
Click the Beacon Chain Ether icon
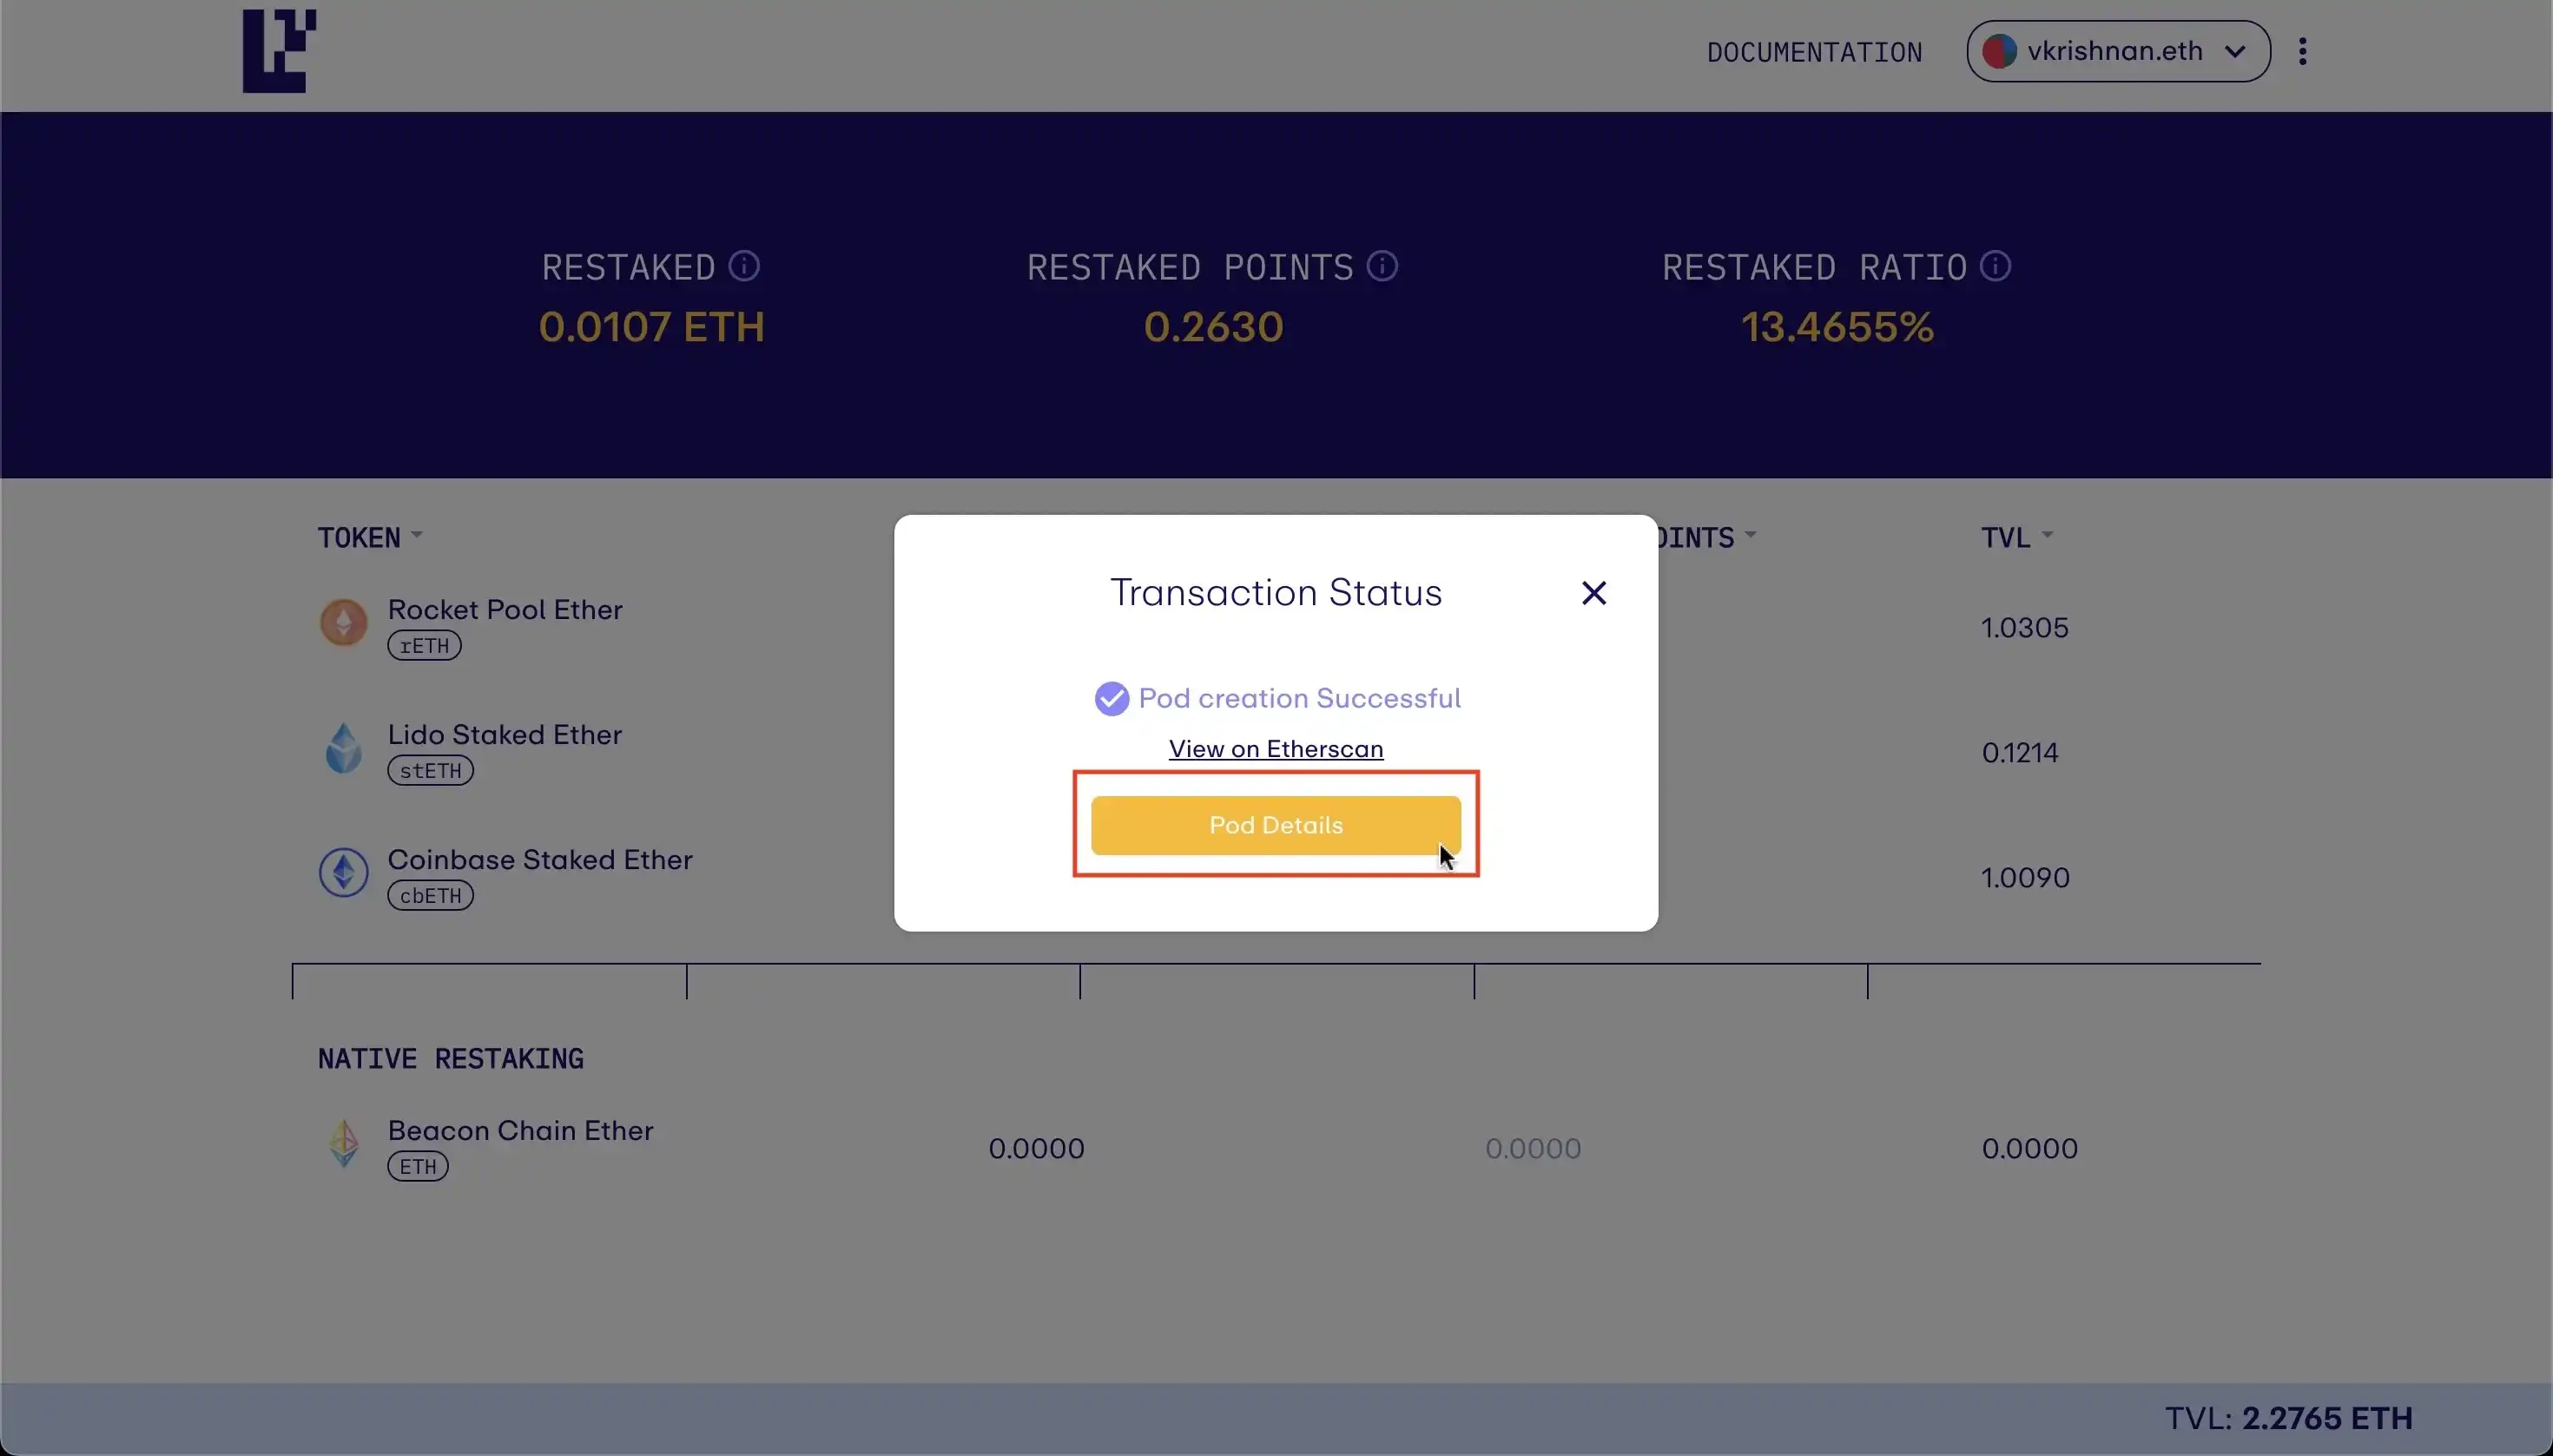pyautogui.click(x=343, y=1143)
